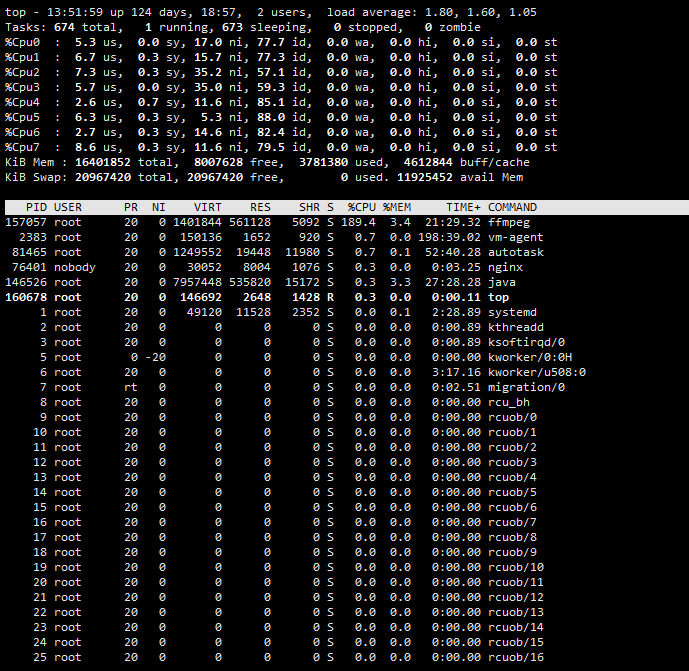Click the rcuob/16 command entry
The height and width of the screenshot is (671, 689).
[516, 657]
